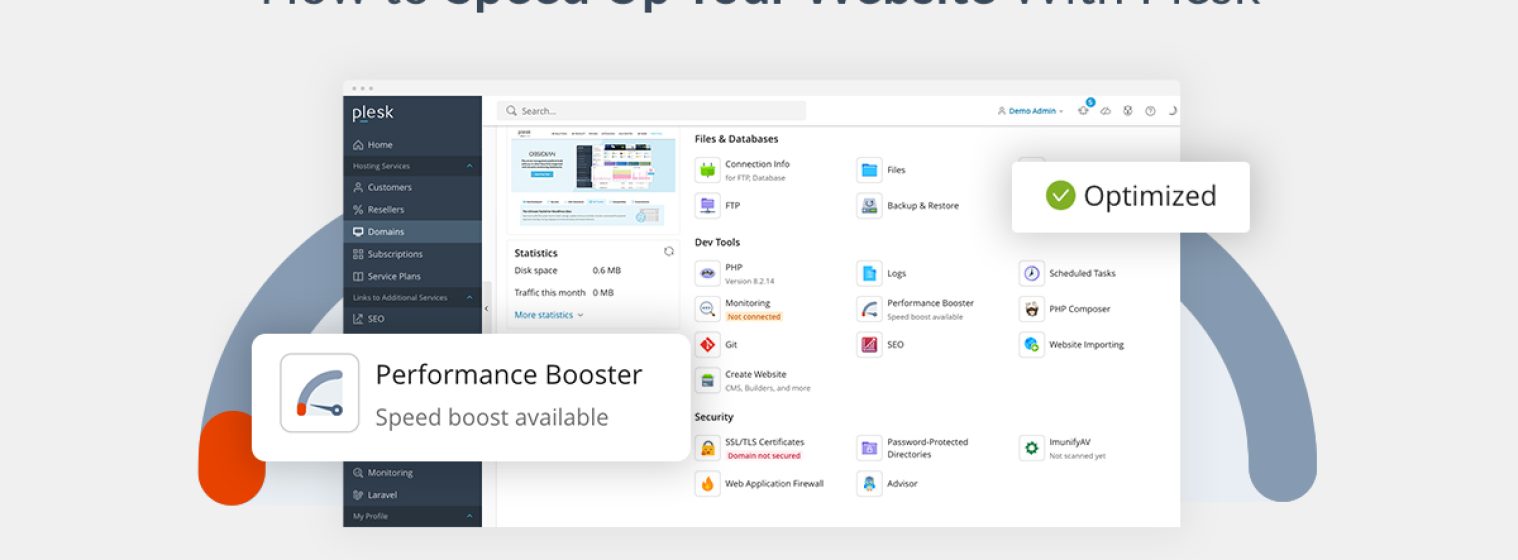Image resolution: width=1518 pixels, height=560 pixels.
Task: Open the PHP Composer icon
Action: 1031,309
